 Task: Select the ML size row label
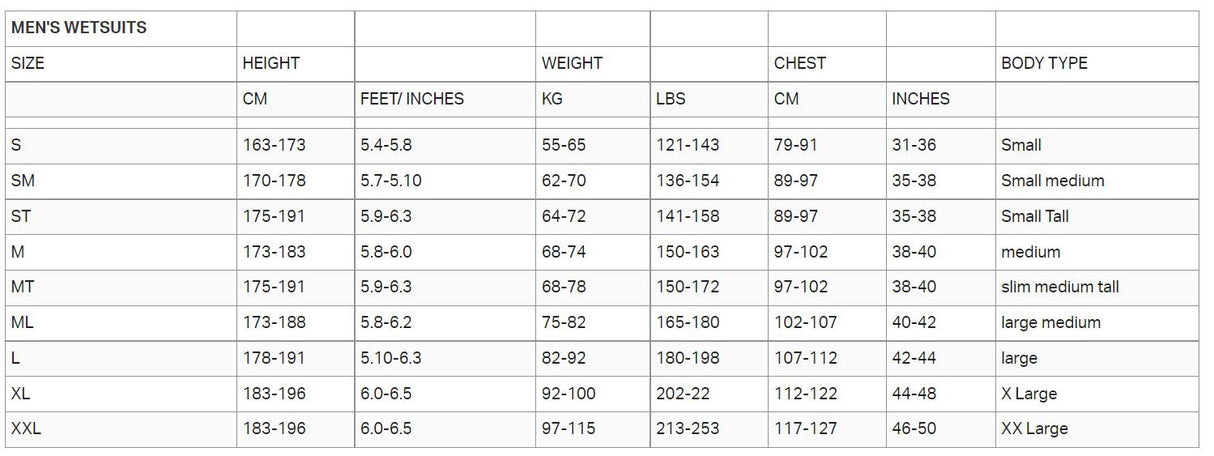23,322
